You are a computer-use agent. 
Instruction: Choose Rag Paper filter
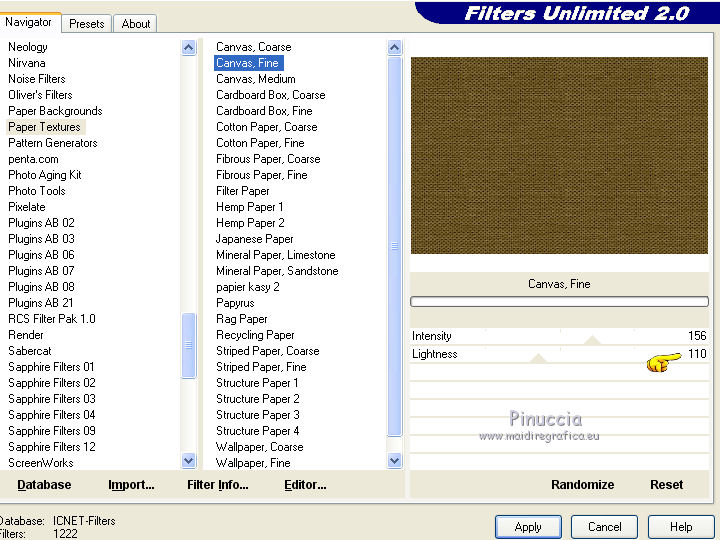click(242, 319)
